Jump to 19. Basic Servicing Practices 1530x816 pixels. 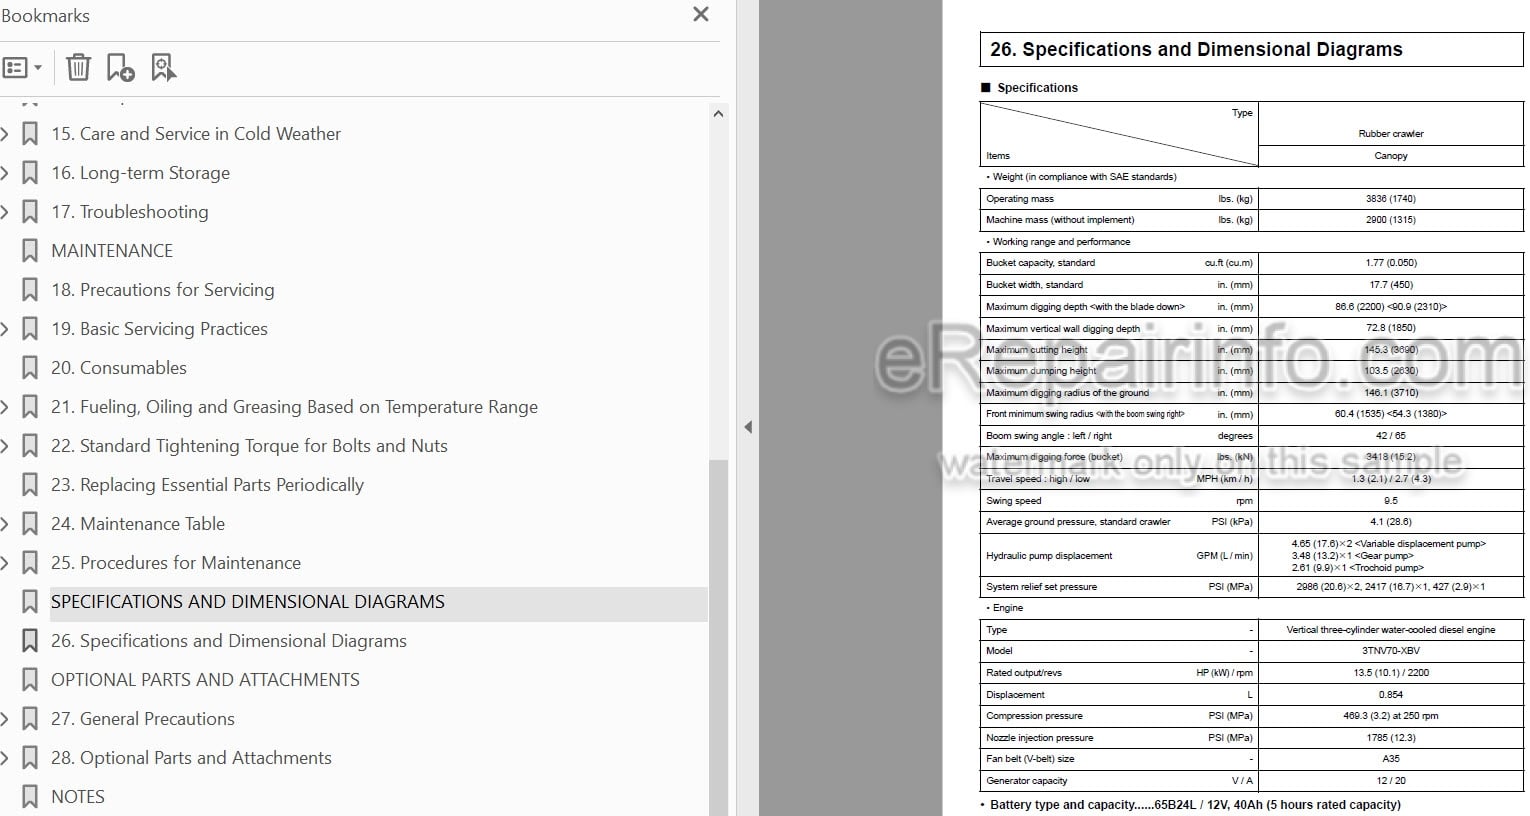click(159, 329)
